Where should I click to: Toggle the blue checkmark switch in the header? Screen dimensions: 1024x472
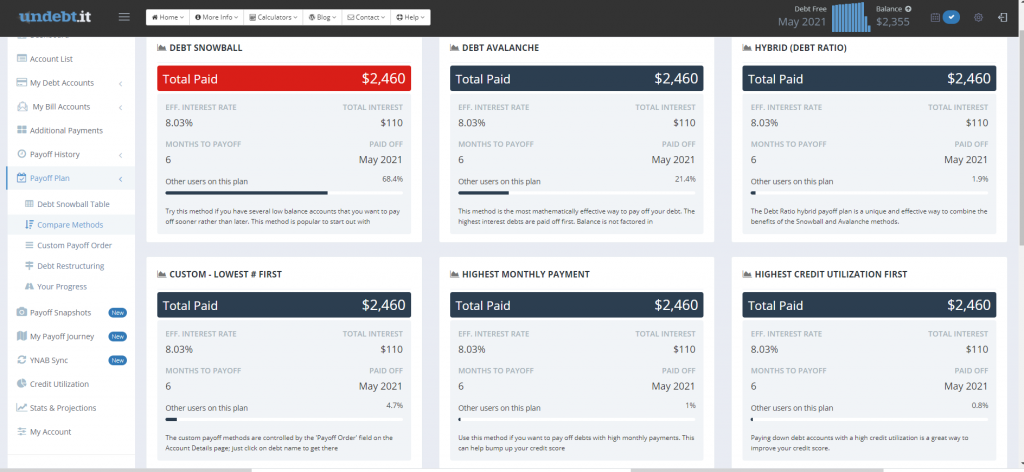[952, 18]
